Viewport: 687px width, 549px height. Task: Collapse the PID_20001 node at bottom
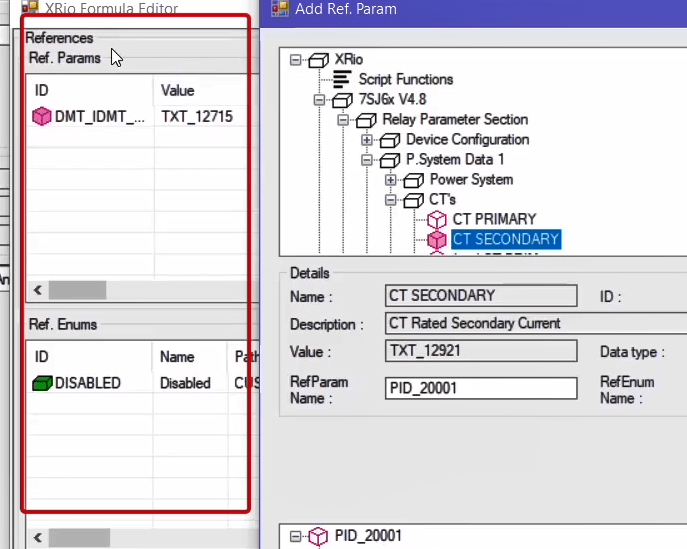click(295, 537)
